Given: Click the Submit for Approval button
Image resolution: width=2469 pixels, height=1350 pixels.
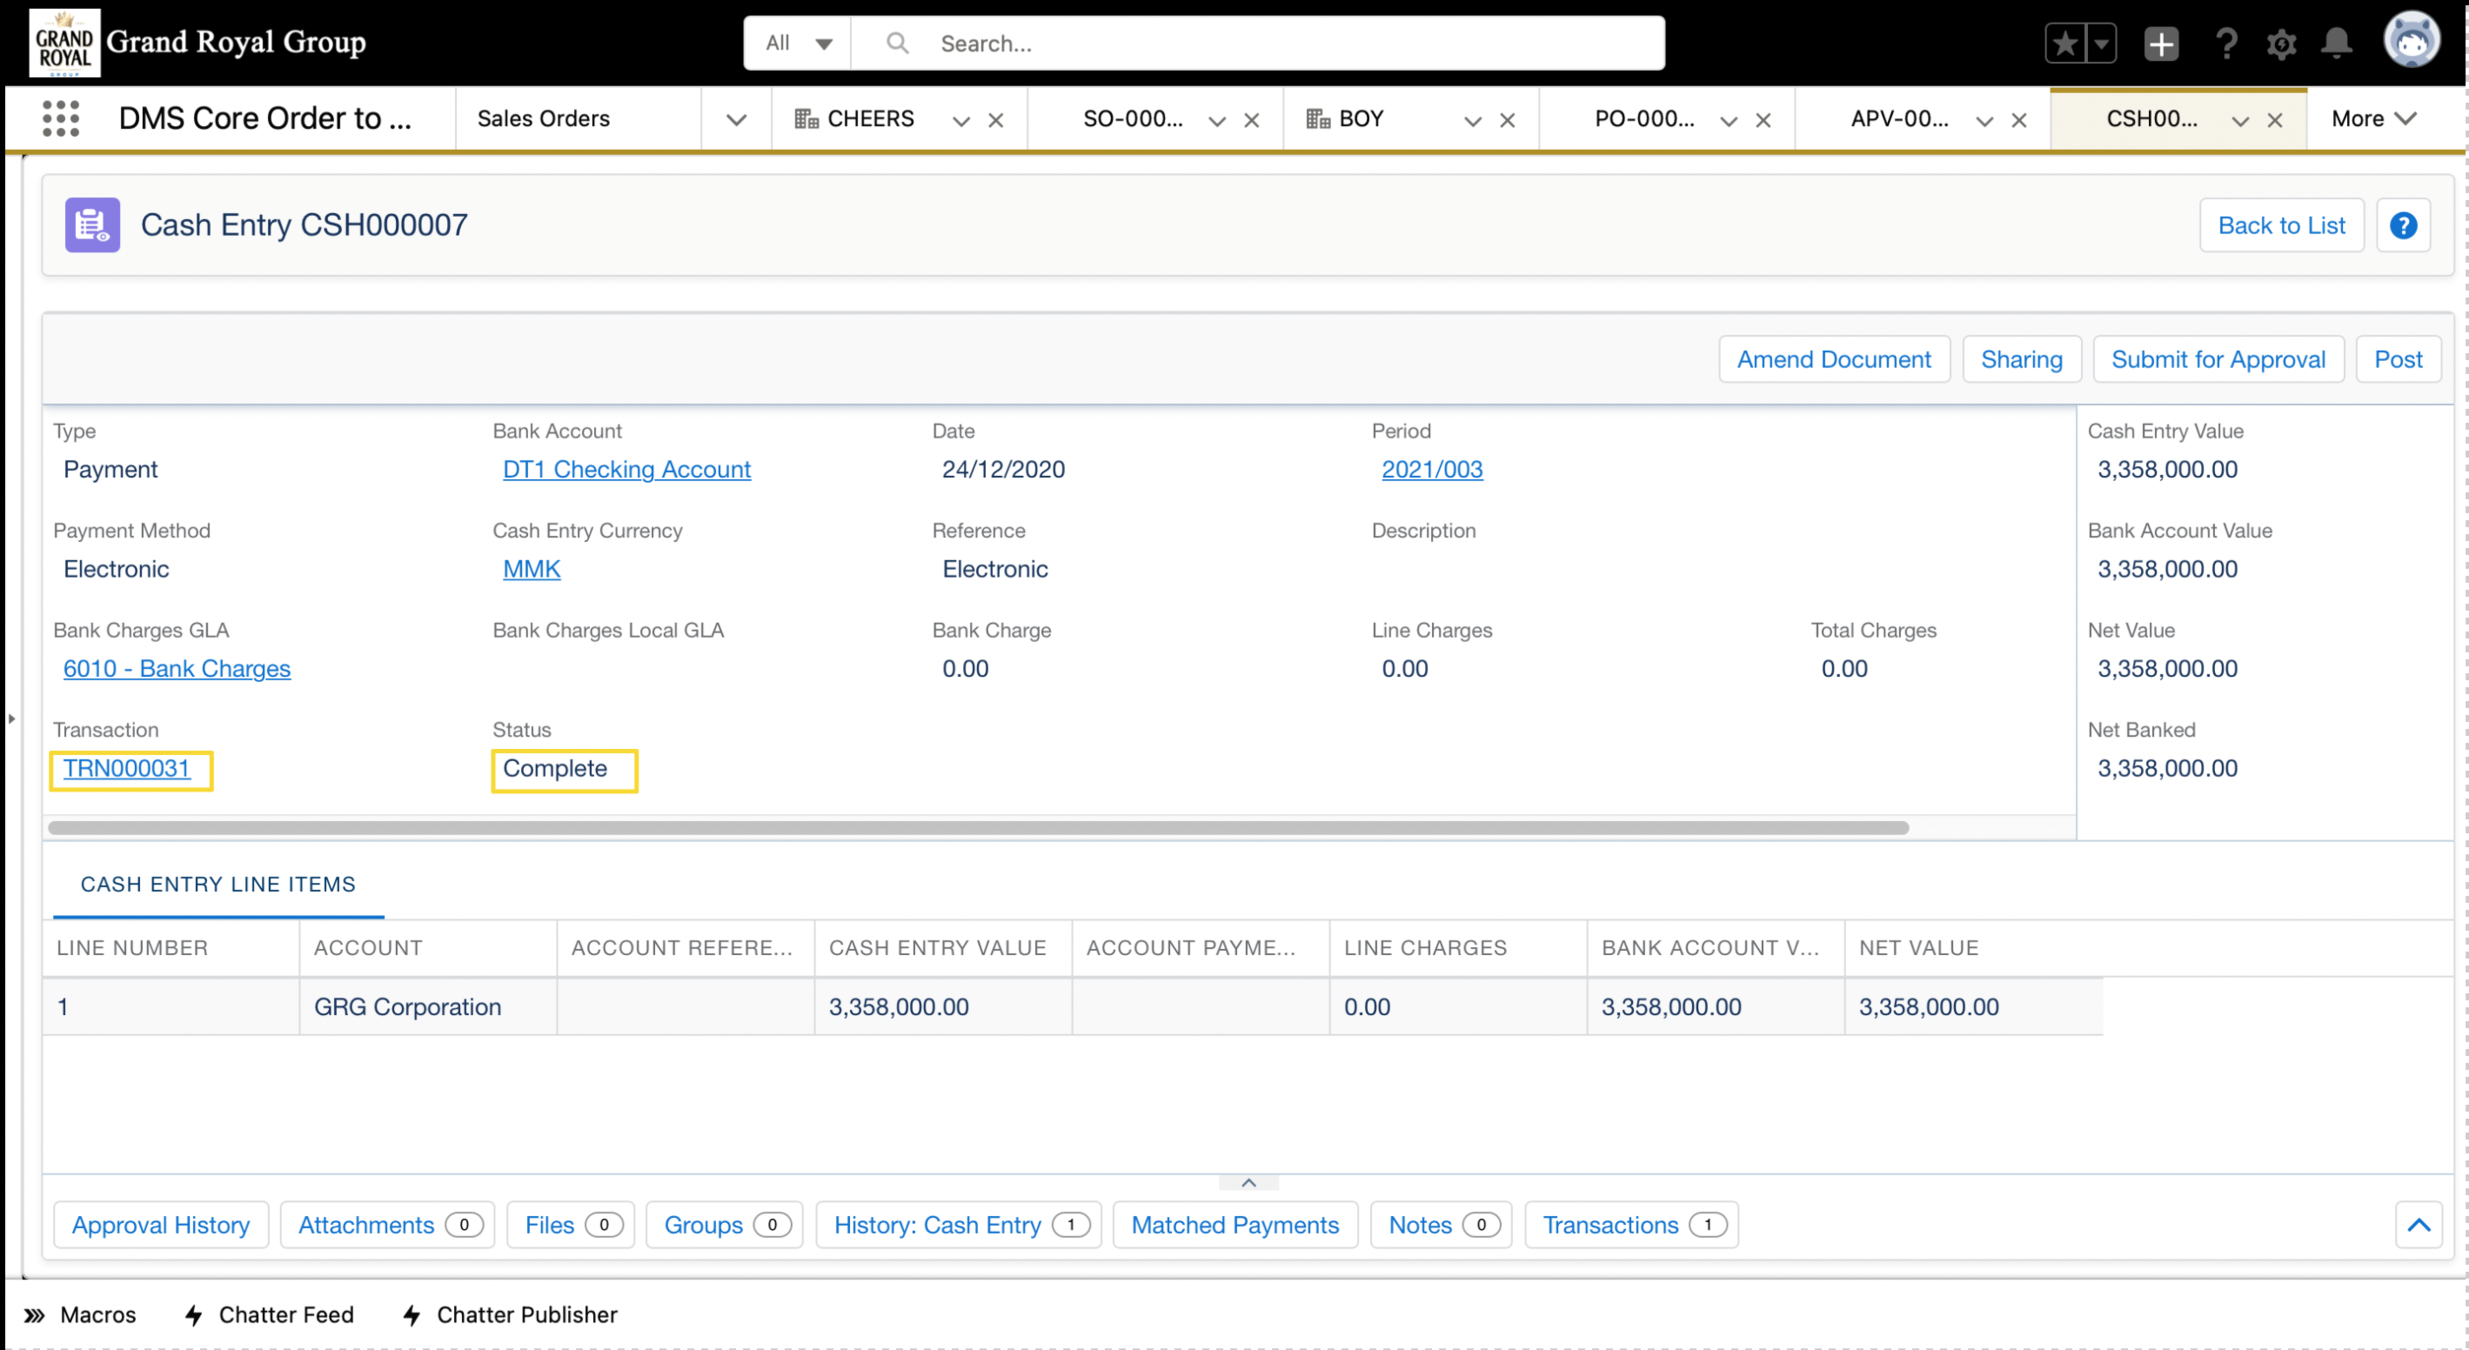Looking at the screenshot, I should [2217, 359].
